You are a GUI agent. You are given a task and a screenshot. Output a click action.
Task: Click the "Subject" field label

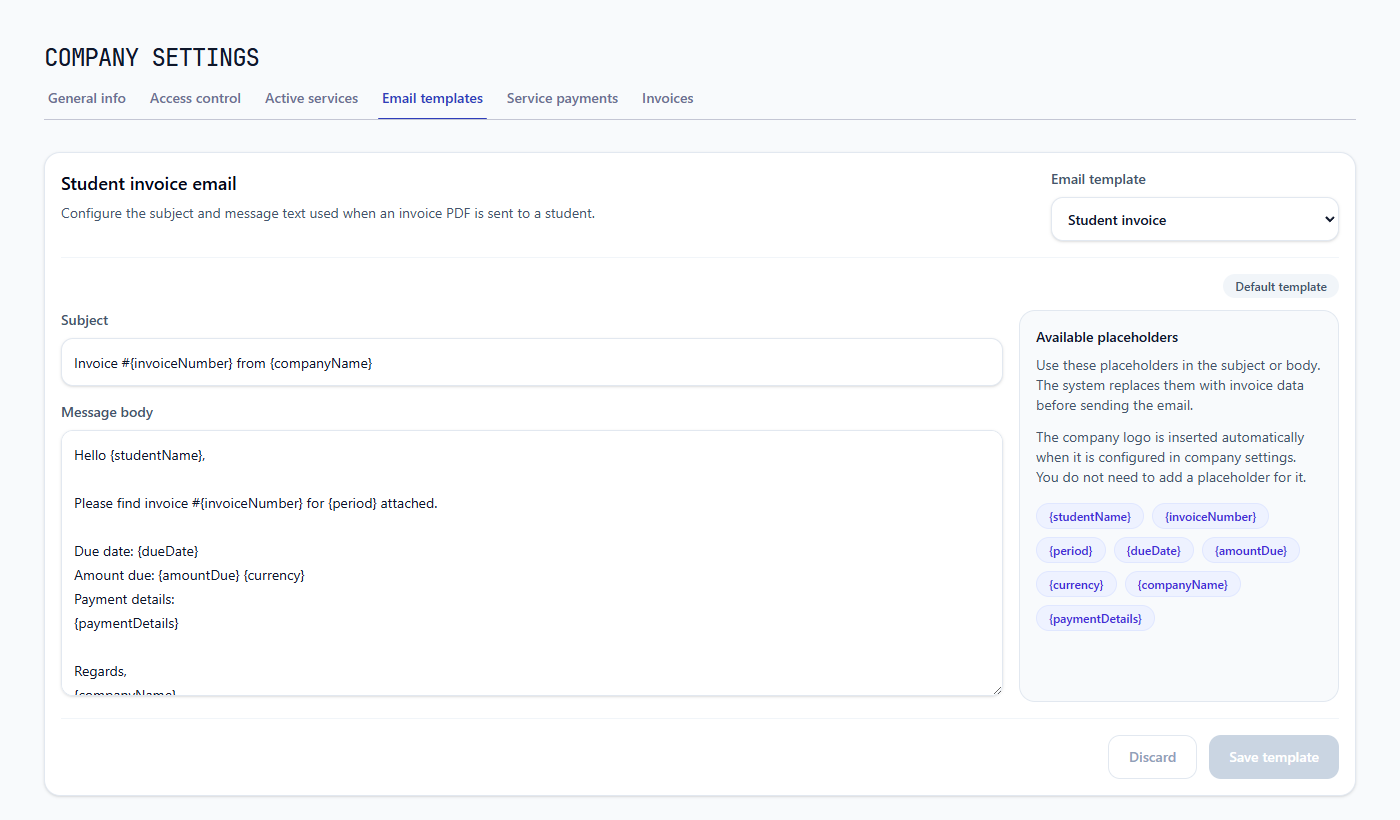[85, 321]
